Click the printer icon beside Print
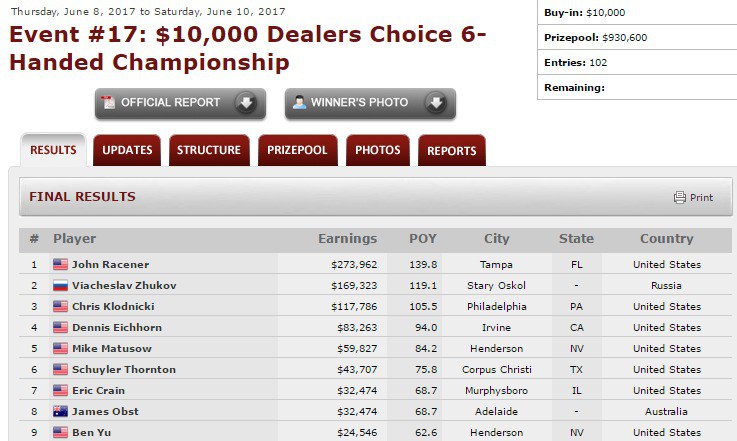Screen dimensions: 737x441 coord(680,198)
